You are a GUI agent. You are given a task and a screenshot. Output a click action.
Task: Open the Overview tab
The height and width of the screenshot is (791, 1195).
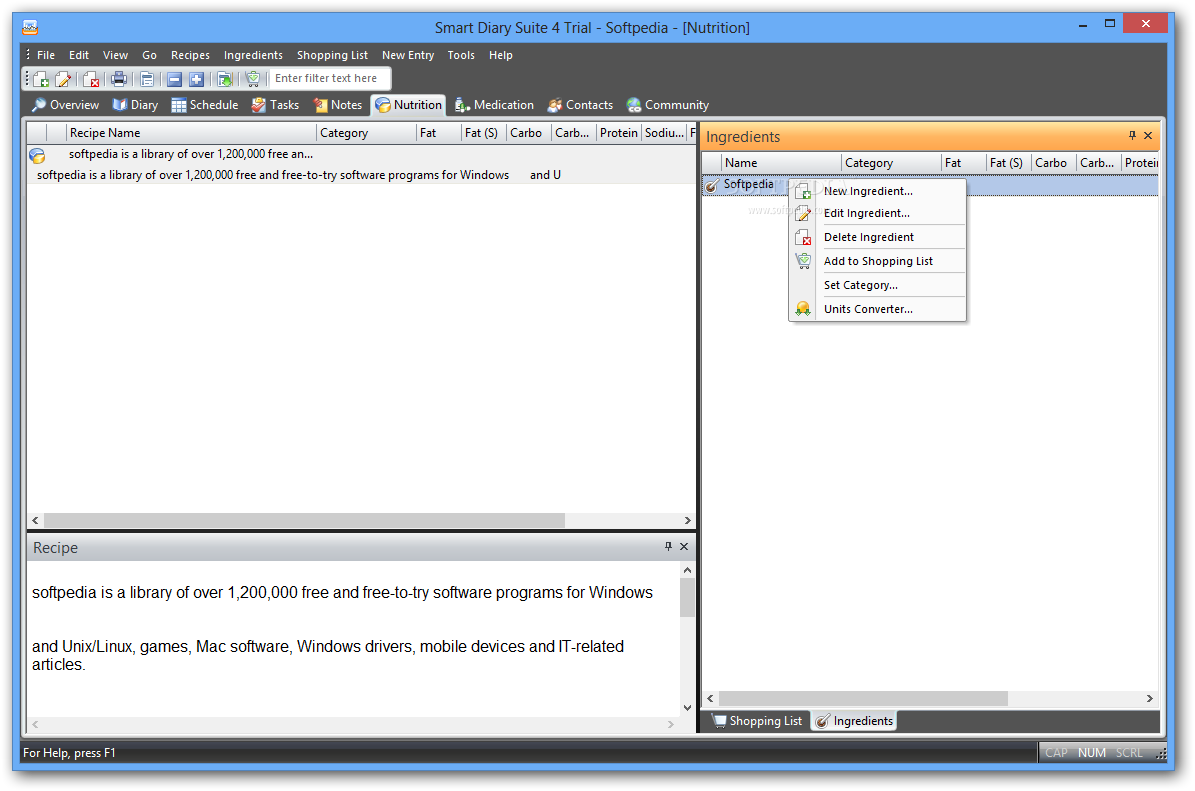click(x=66, y=105)
